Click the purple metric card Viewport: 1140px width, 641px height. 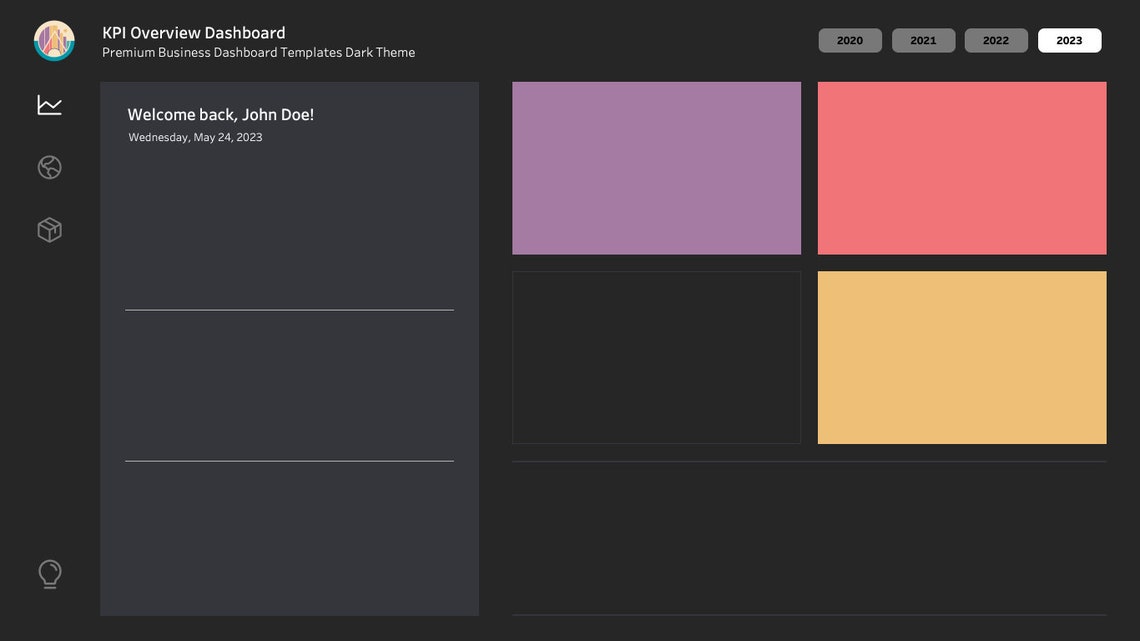click(656, 167)
